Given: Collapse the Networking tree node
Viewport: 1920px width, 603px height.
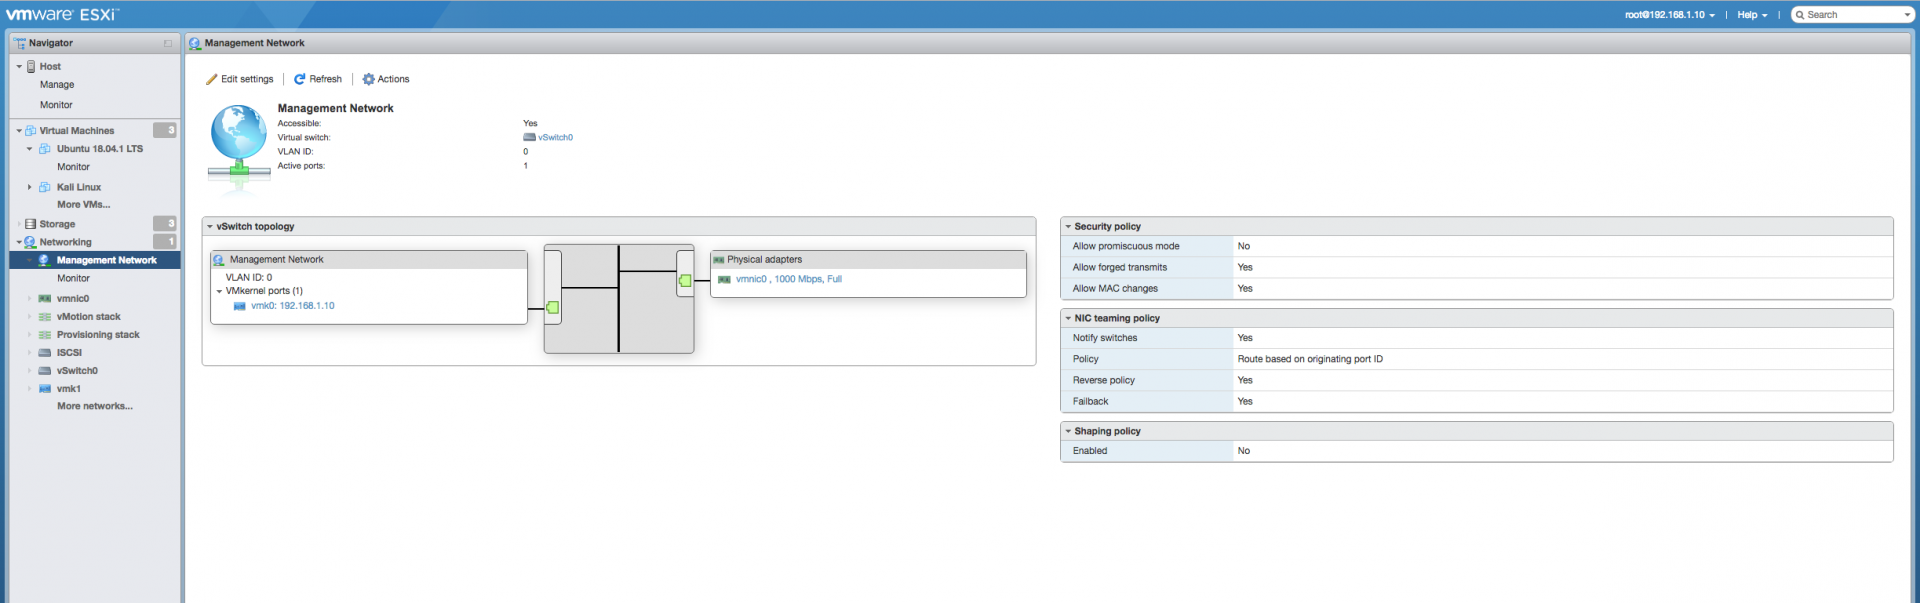Looking at the screenshot, I should pyautogui.click(x=19, y=242).
